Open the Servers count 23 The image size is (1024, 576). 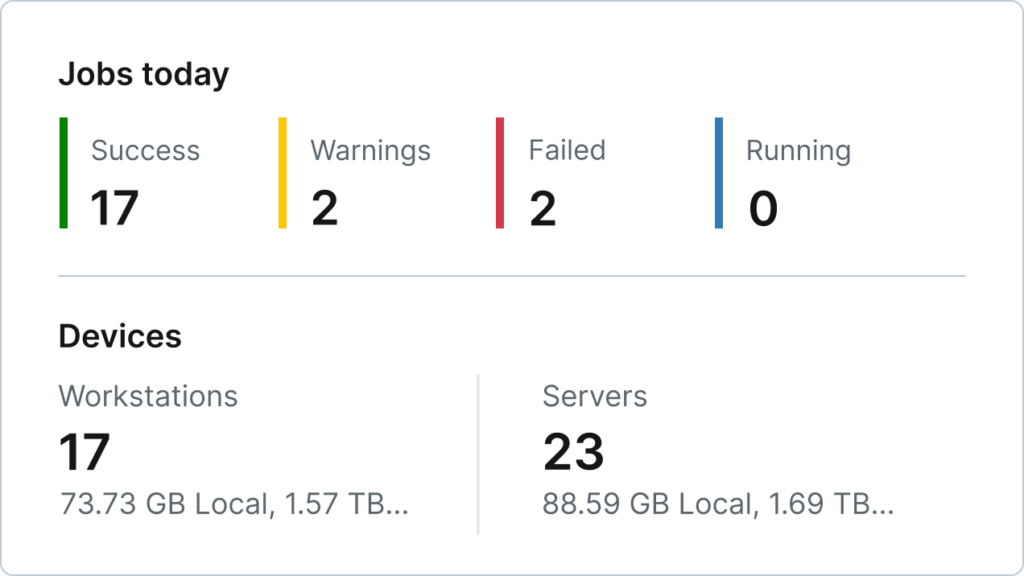pos(574,453)
